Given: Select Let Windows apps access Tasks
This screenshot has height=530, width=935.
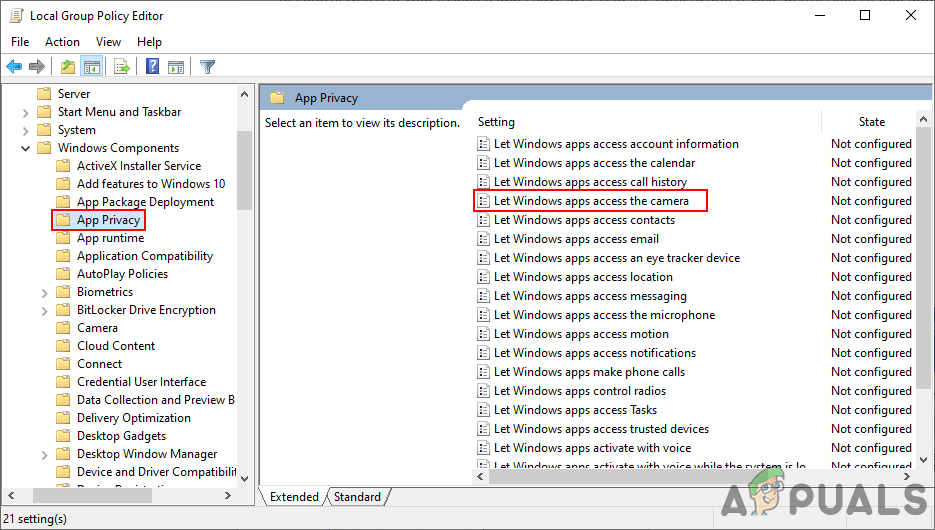Looking at the screenshot, I should pos(575,410).
